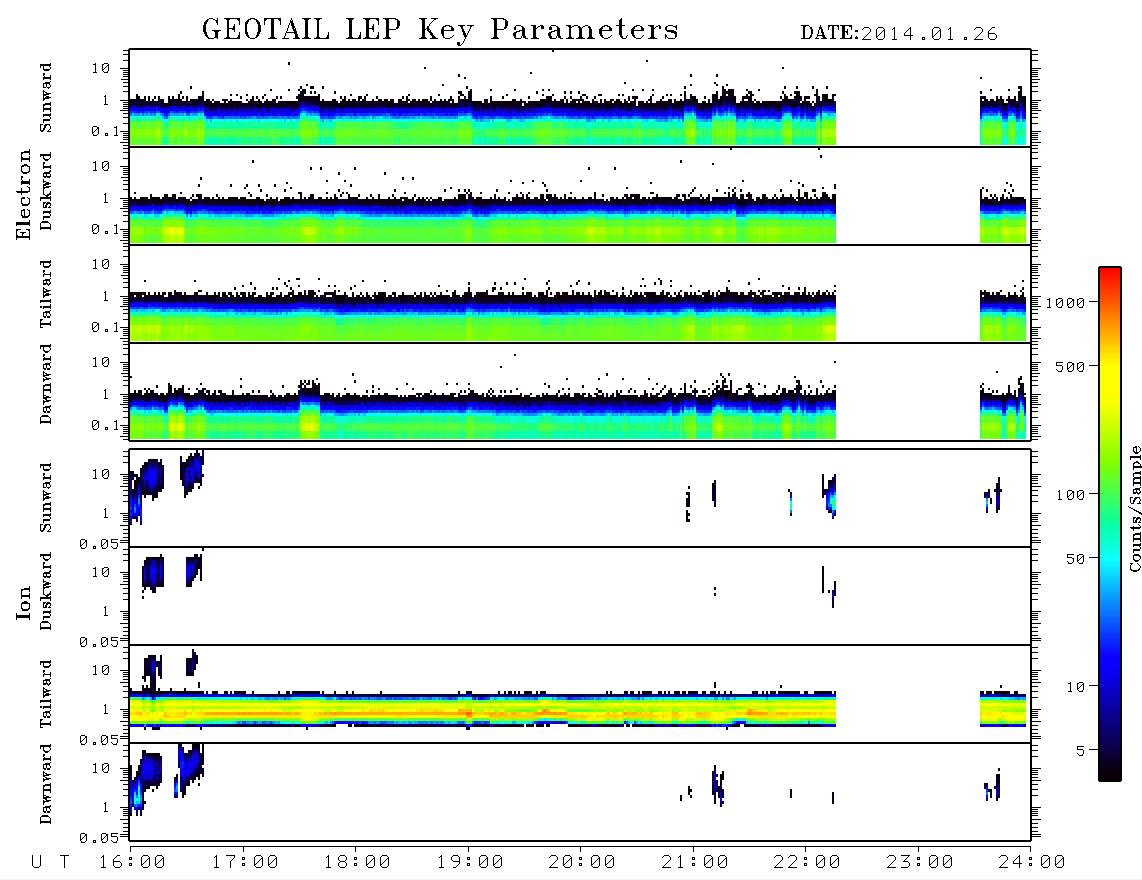Select the Electron "Dawnward" panel label

(x=46, y=385)
